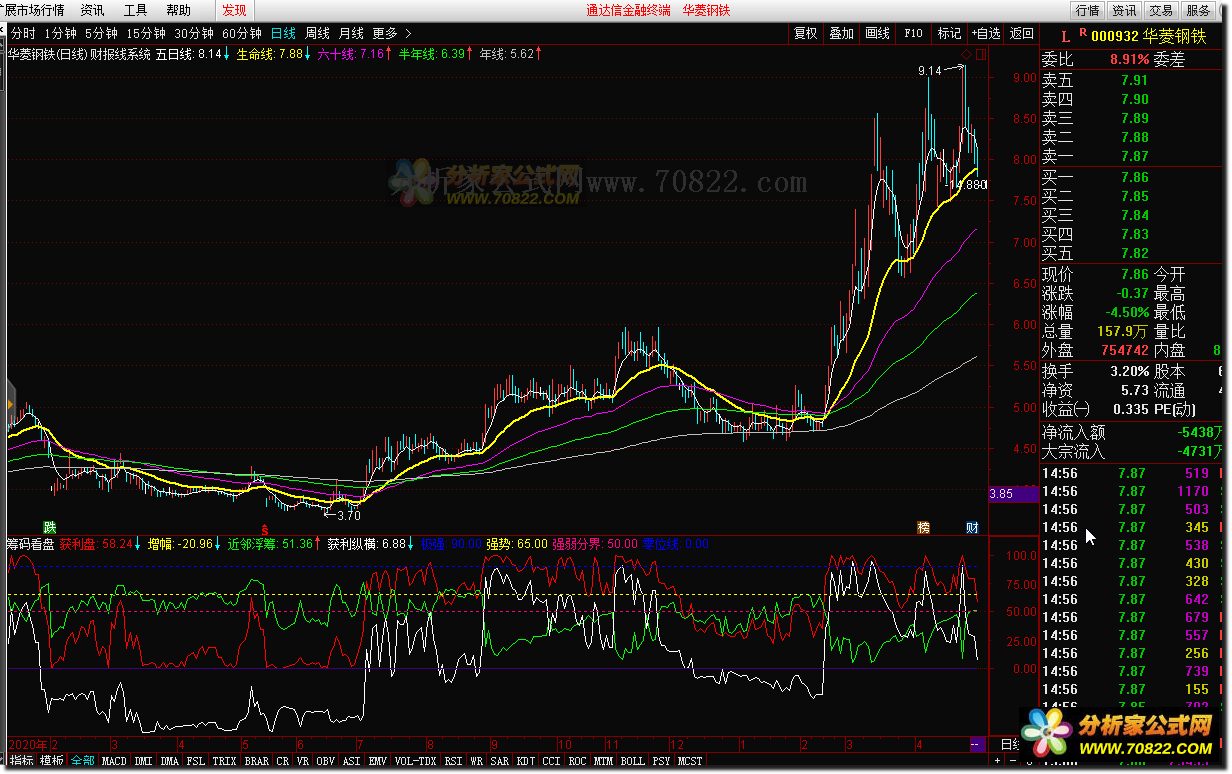The height and width of the screenshot is (774, 1232).
Task: Select the 模板 bottom tab
Action: (x=52, y=761)
